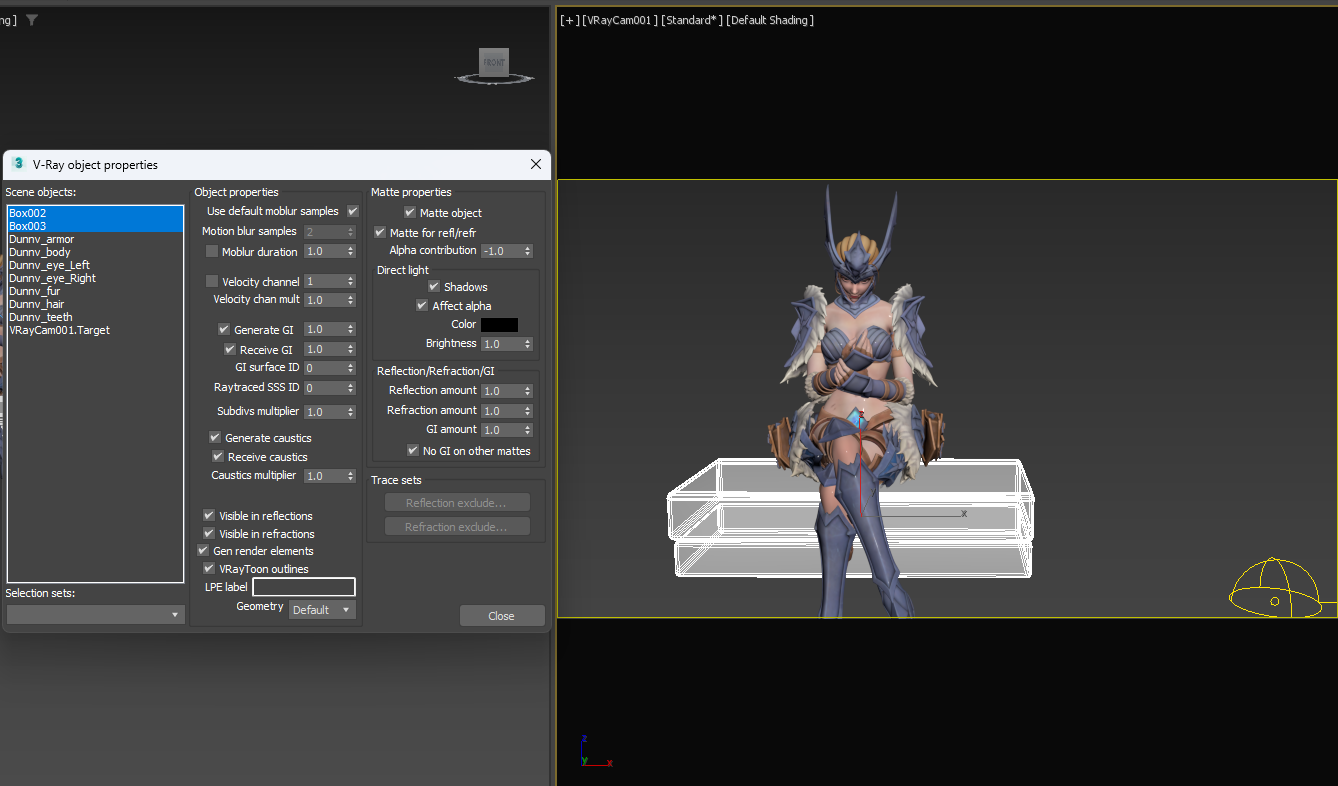
Task: Toggle Generate caustics checkbox
Action: (x=215, y=438)
